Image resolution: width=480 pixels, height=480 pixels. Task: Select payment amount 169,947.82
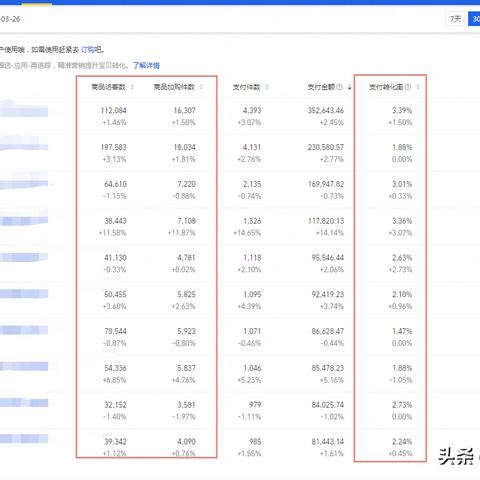click(326, 184)
